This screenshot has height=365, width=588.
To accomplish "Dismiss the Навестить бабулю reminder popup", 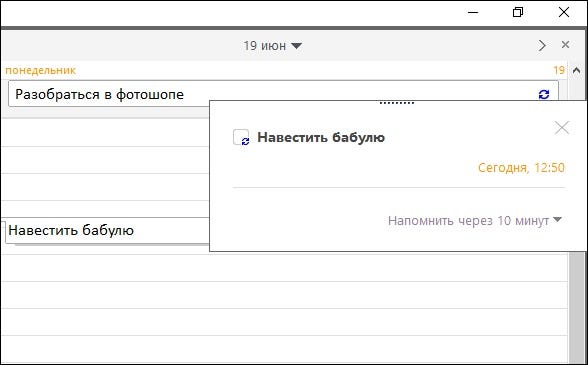I will click(x=562, y=128).
